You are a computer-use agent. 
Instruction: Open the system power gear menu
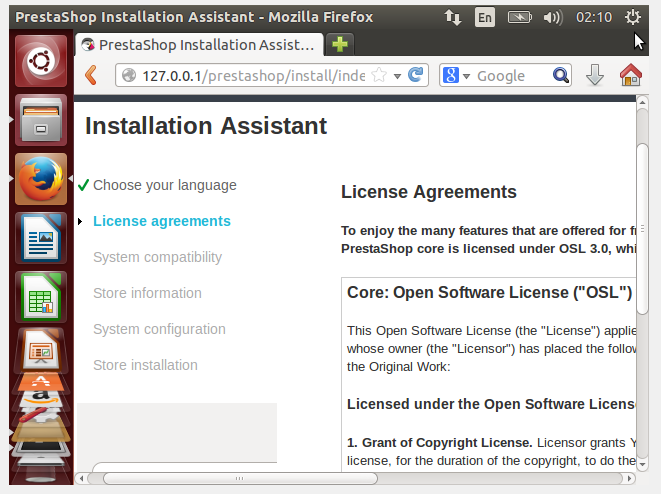tap(633, 17)
